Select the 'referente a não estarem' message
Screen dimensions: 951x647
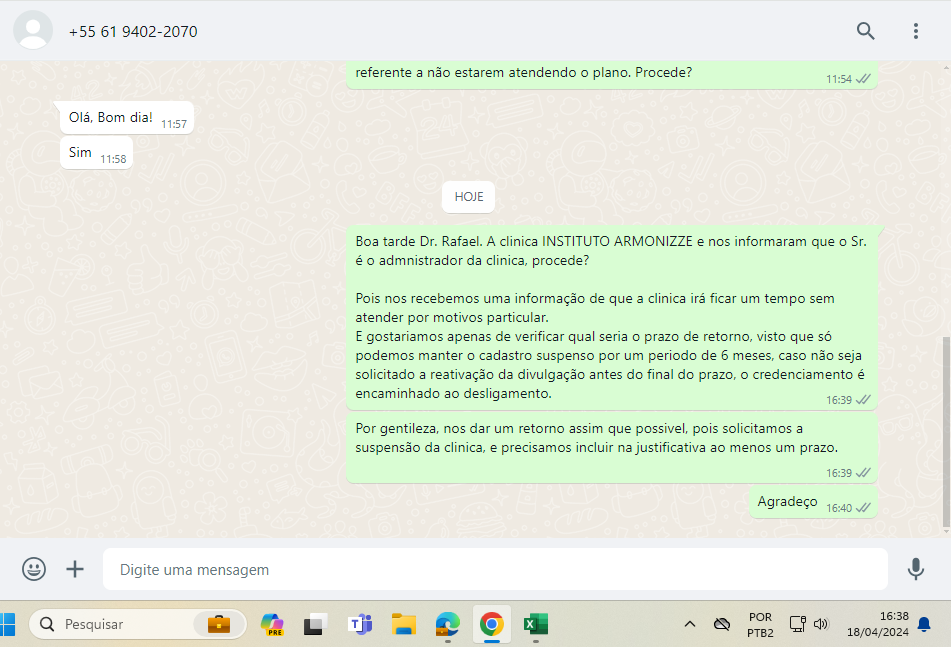(611, 74)
